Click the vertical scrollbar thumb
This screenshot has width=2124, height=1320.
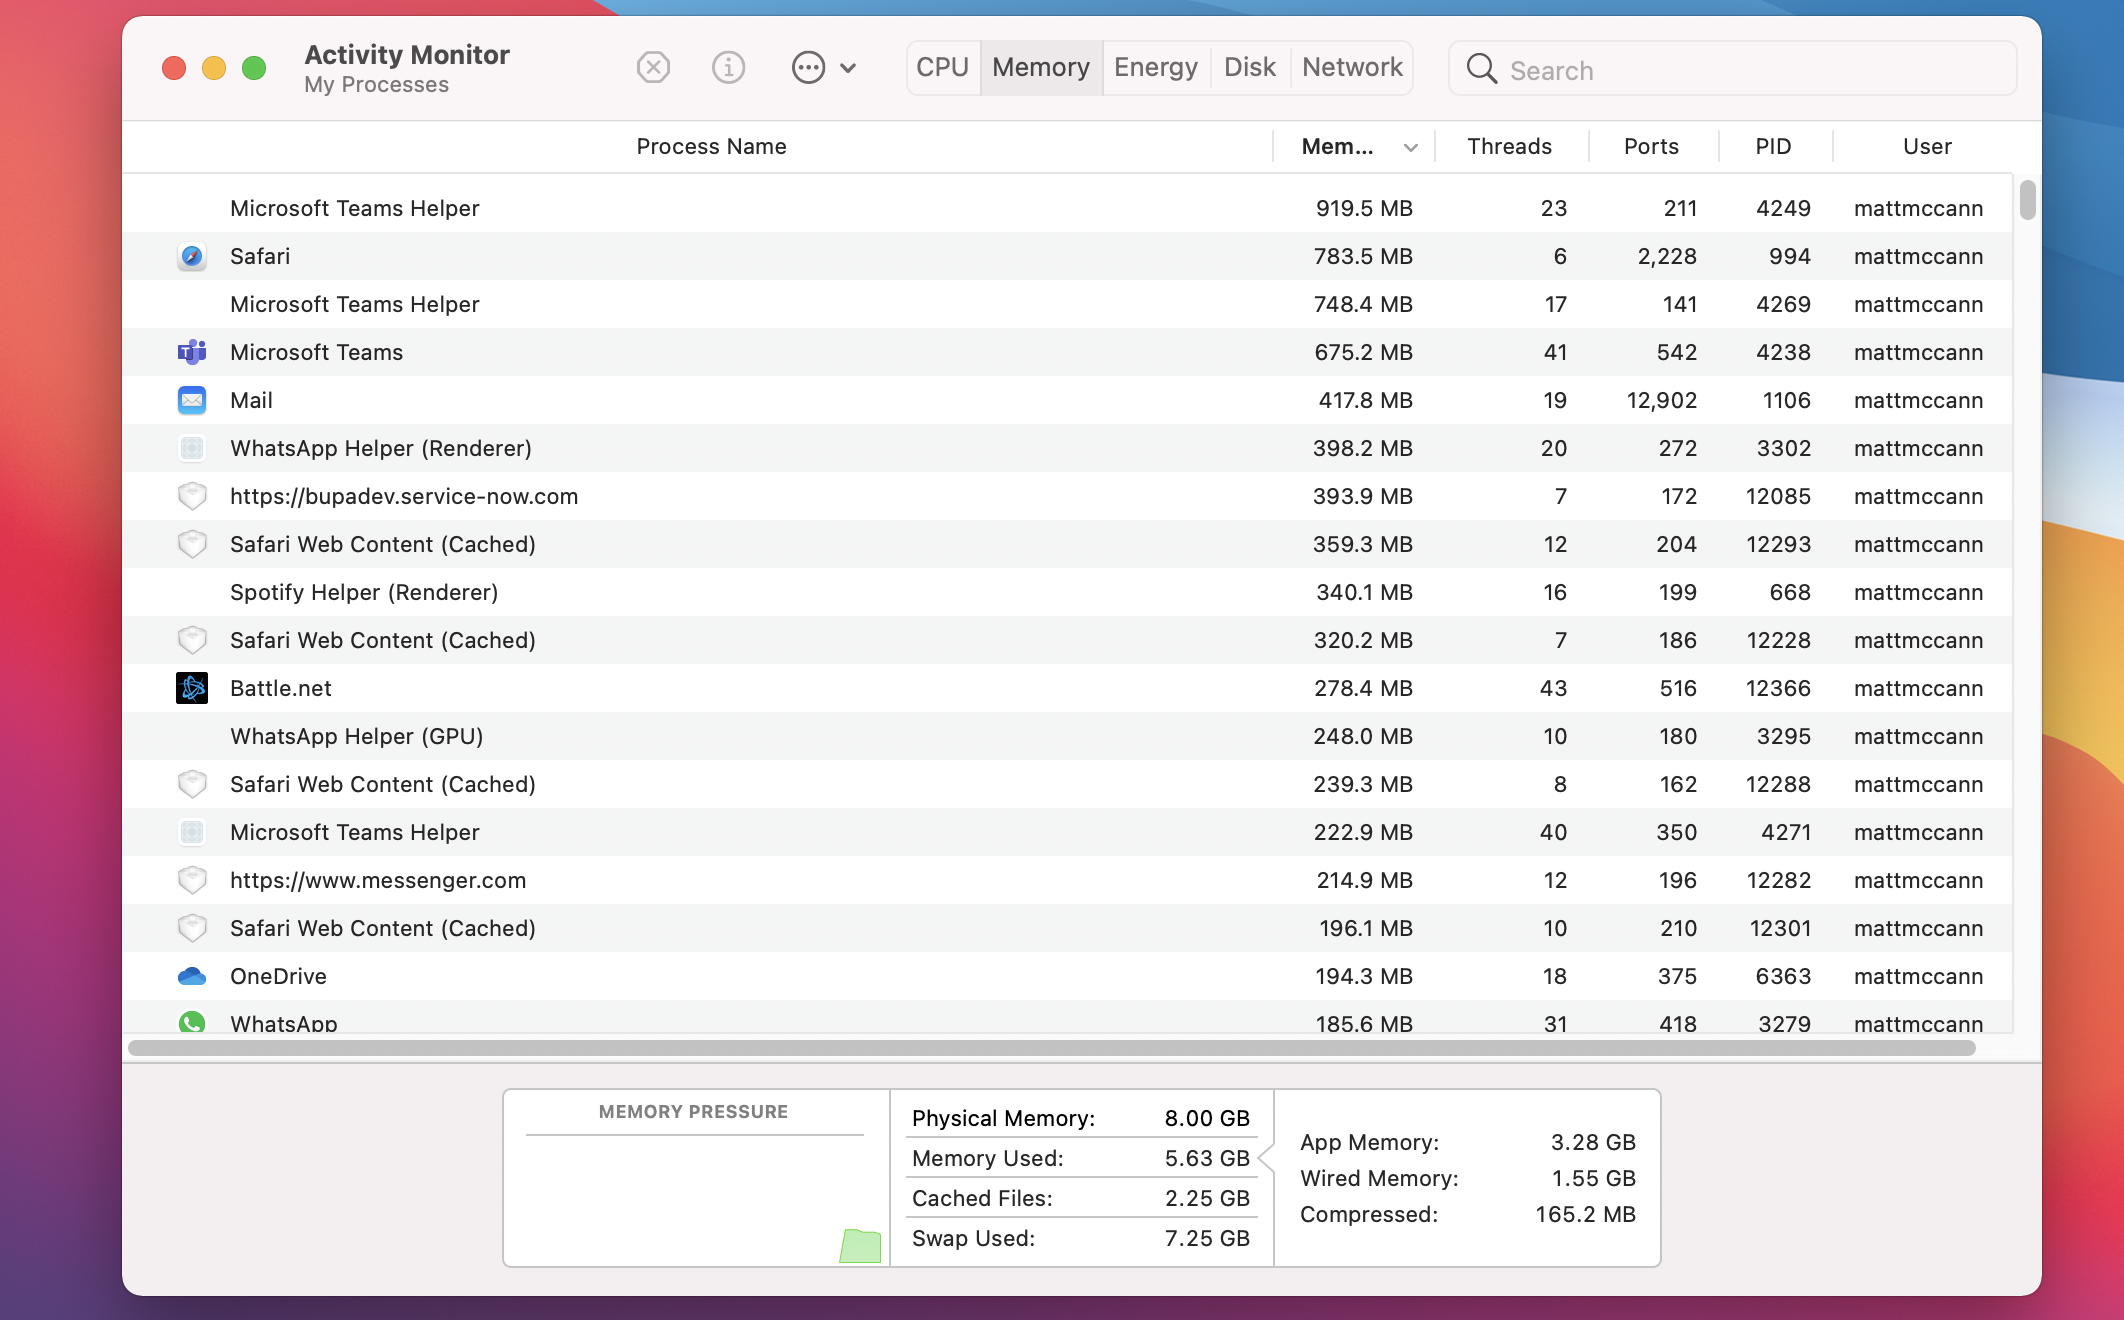tap(2027, 199)
